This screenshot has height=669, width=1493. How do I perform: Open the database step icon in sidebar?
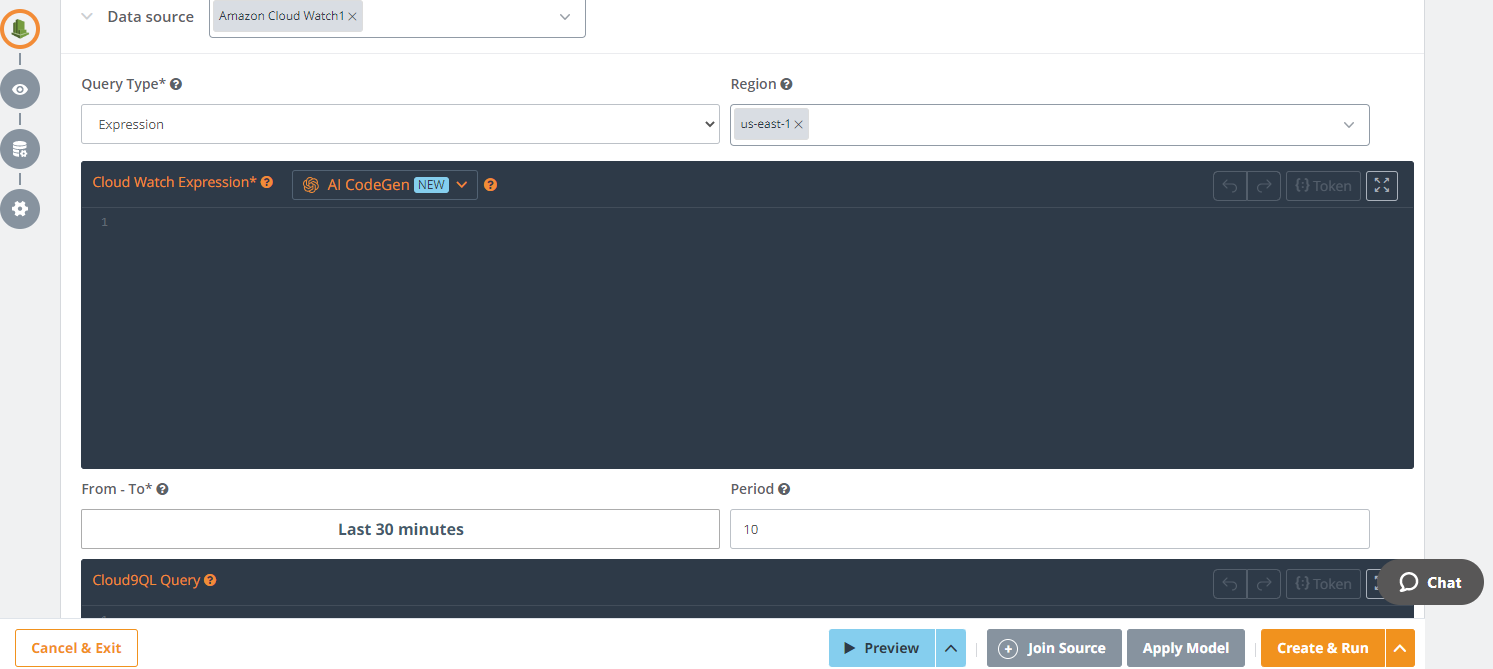20,149
